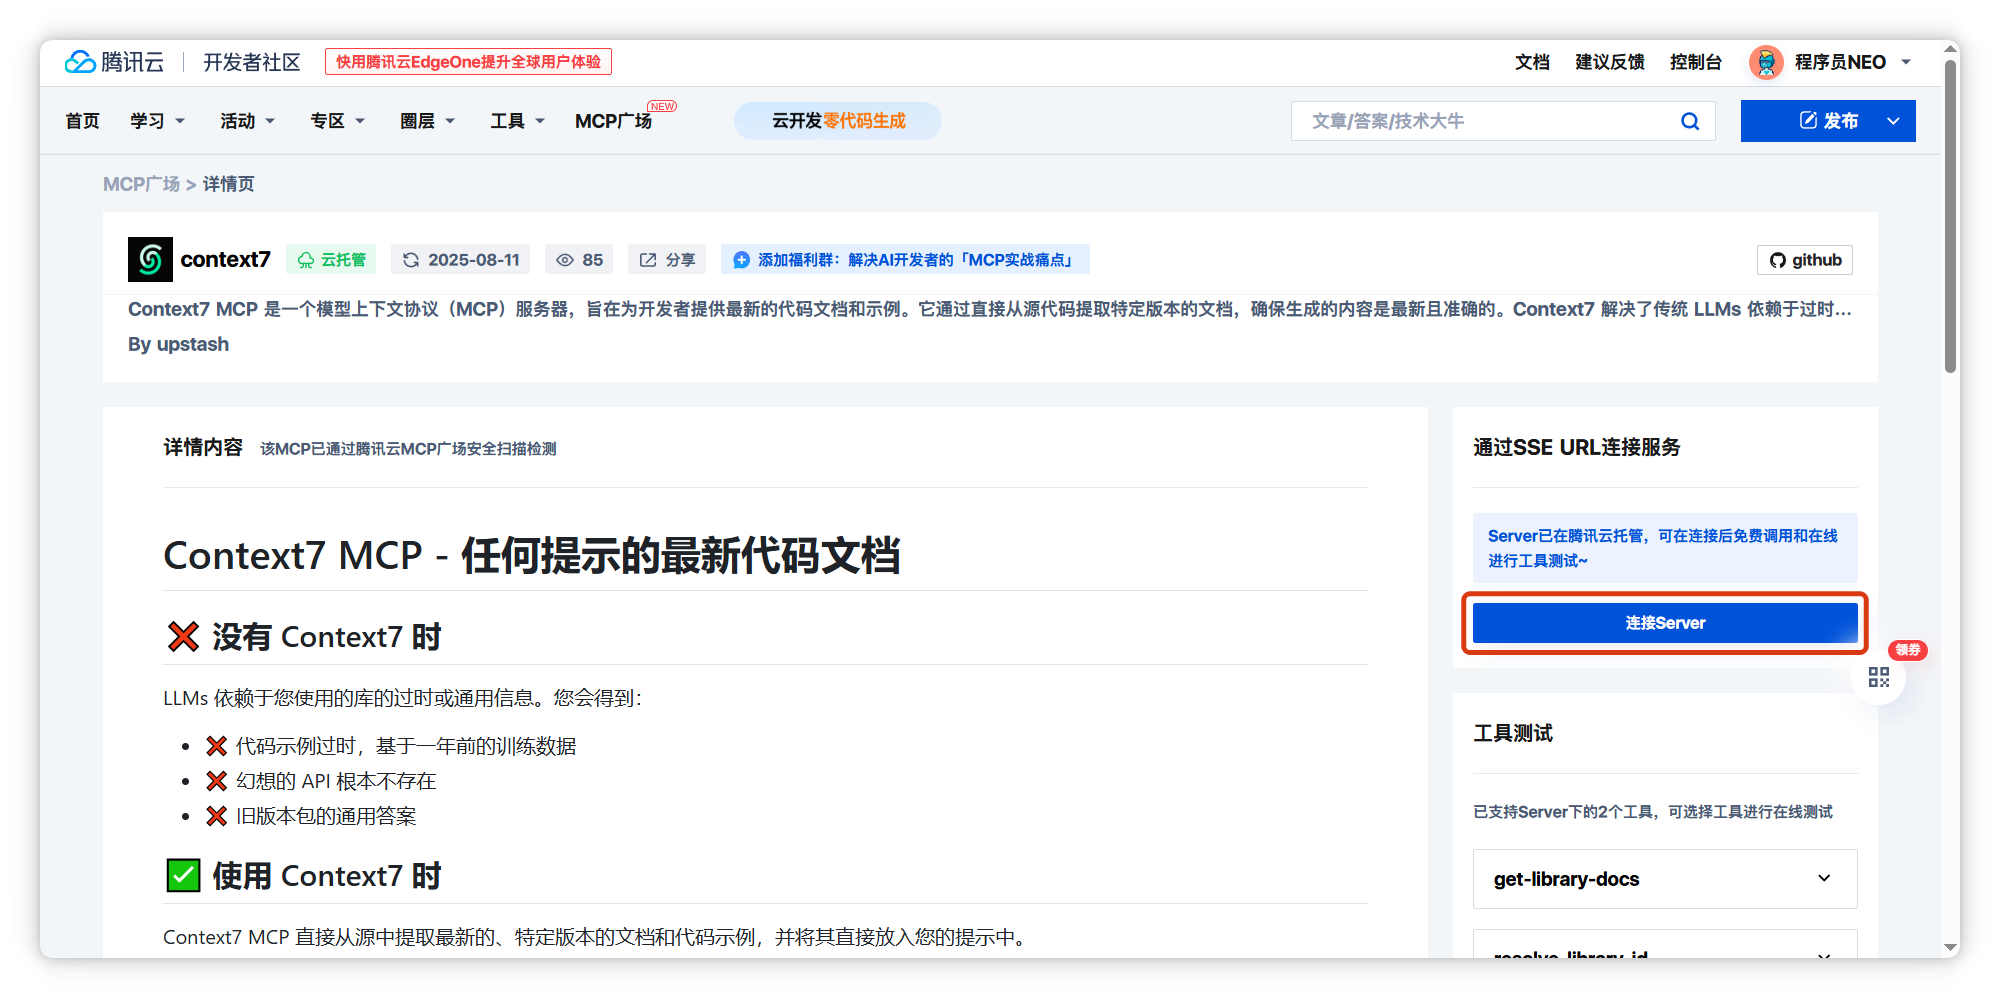
Task: Click the 连接Server button
Action: point(1664,622)
